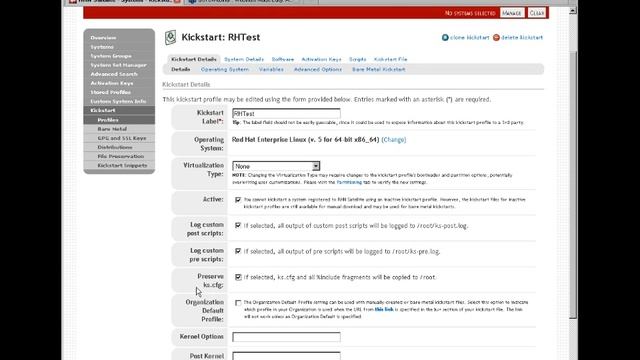Select the Variables sub-tab
Screen dimensions: 640x360
click(x=271, y=69)
